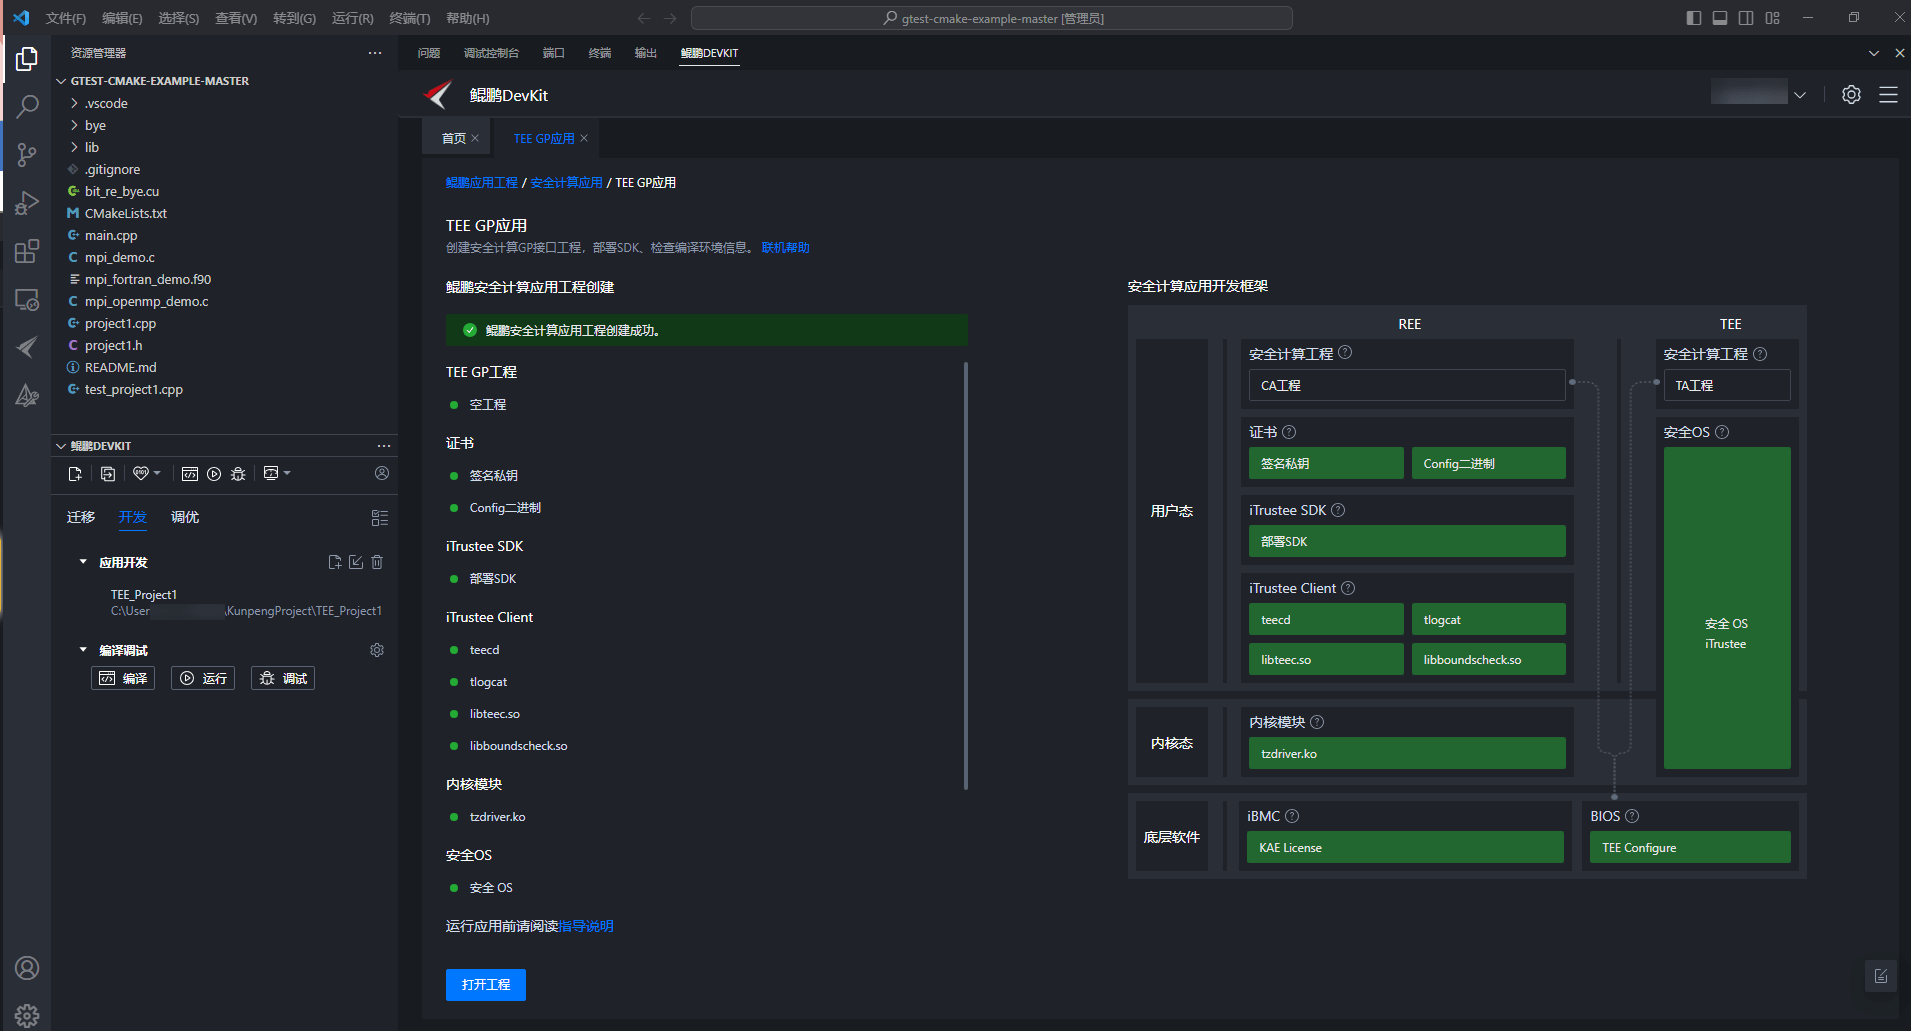Toggle the secondary sidebar layout
Viewport: 1911px width, 1031px height.
1746,18
